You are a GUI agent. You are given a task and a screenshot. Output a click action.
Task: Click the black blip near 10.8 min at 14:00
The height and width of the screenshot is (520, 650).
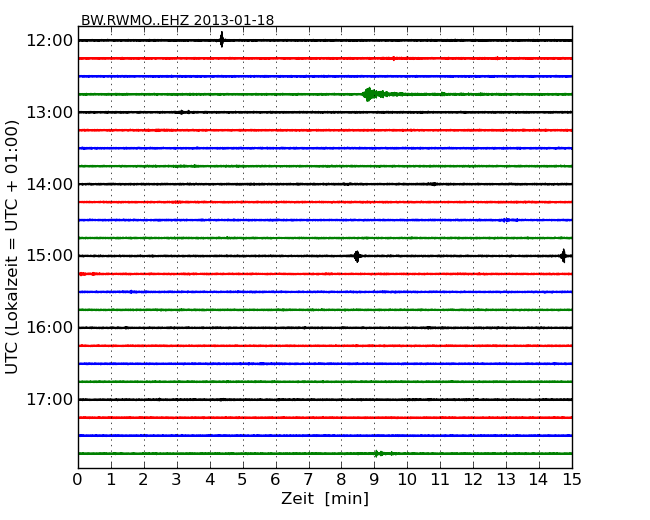[x=433, y=184]
